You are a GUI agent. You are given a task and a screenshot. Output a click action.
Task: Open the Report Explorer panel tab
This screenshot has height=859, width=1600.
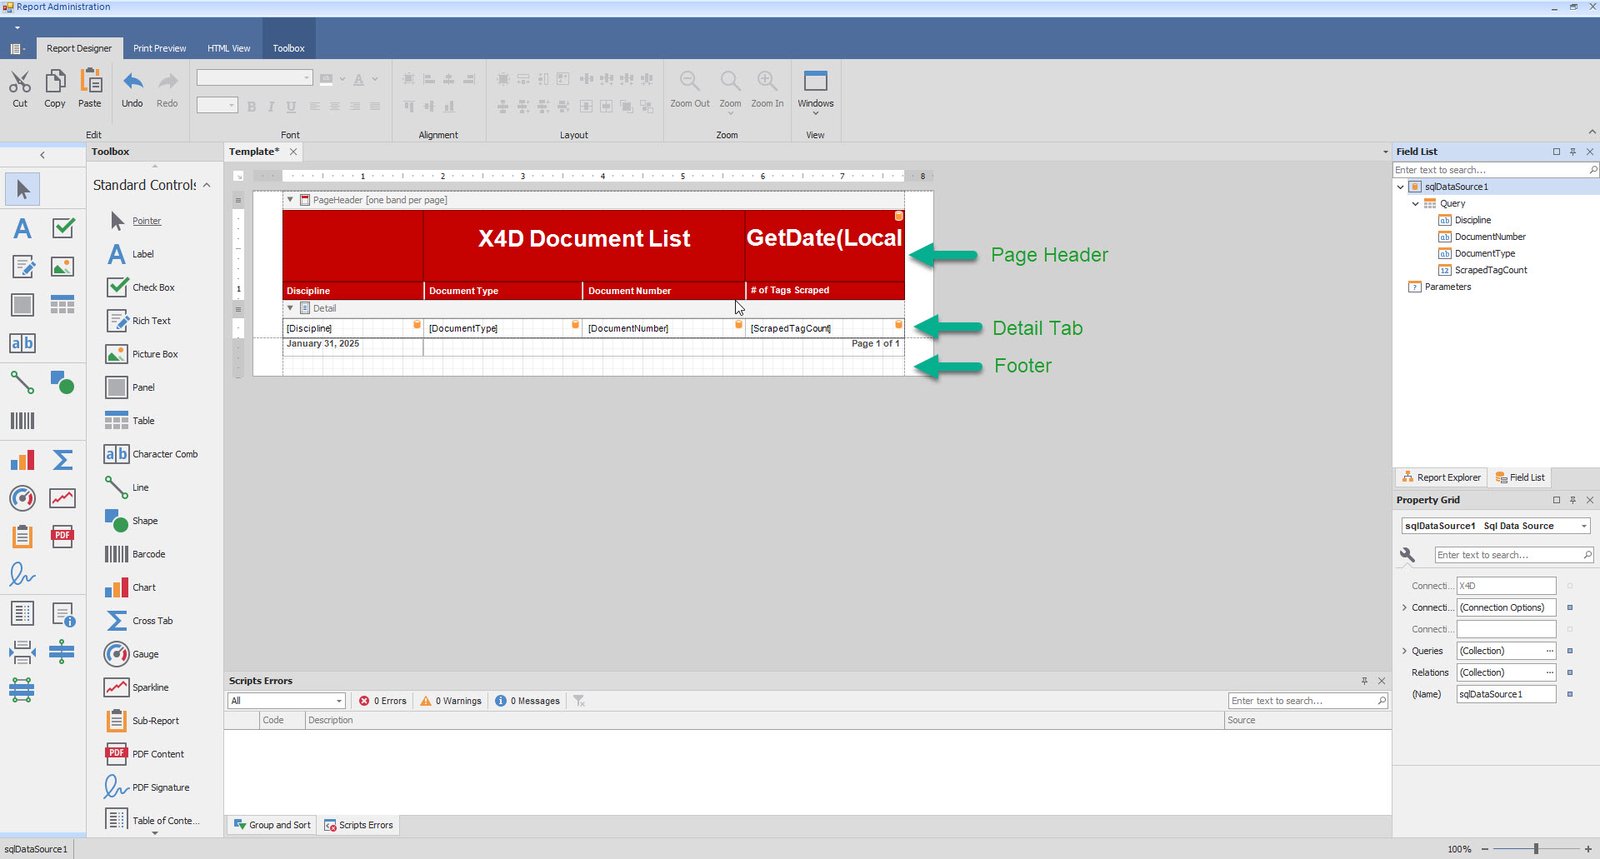coord(1441,478)
